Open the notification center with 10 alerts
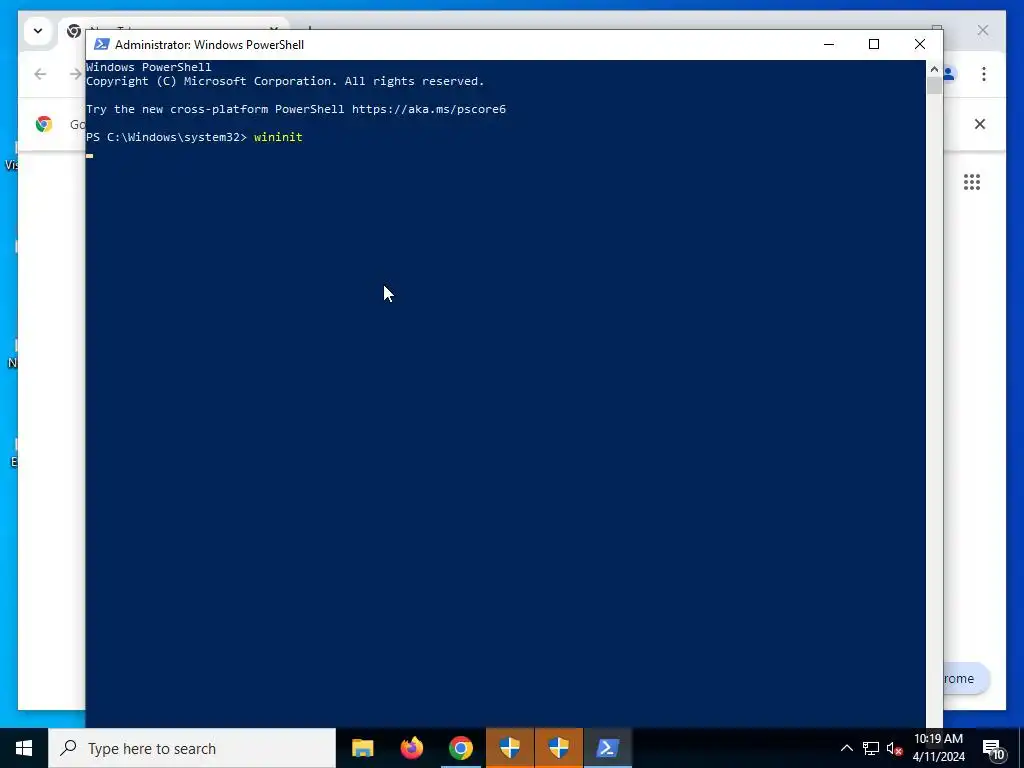The image size is (1024, 768). 994,749
